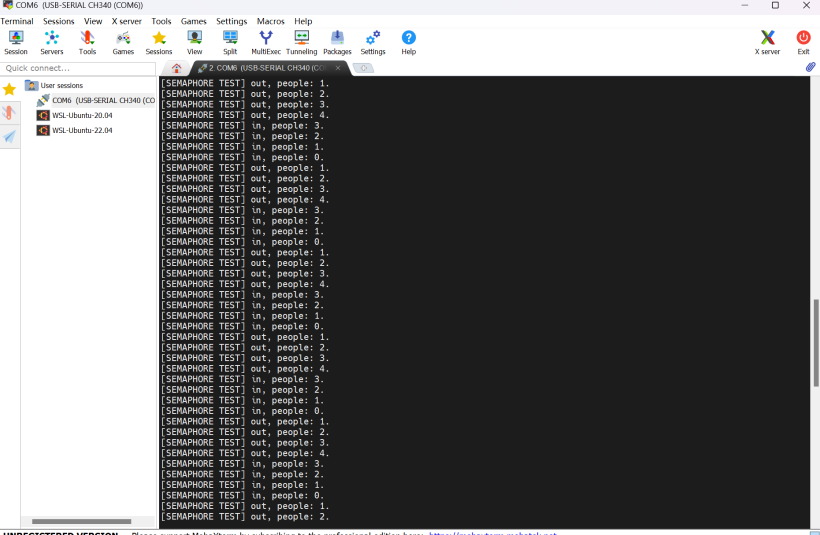
Task: Open the Session toolbar icon
Action: click(16, 43)
